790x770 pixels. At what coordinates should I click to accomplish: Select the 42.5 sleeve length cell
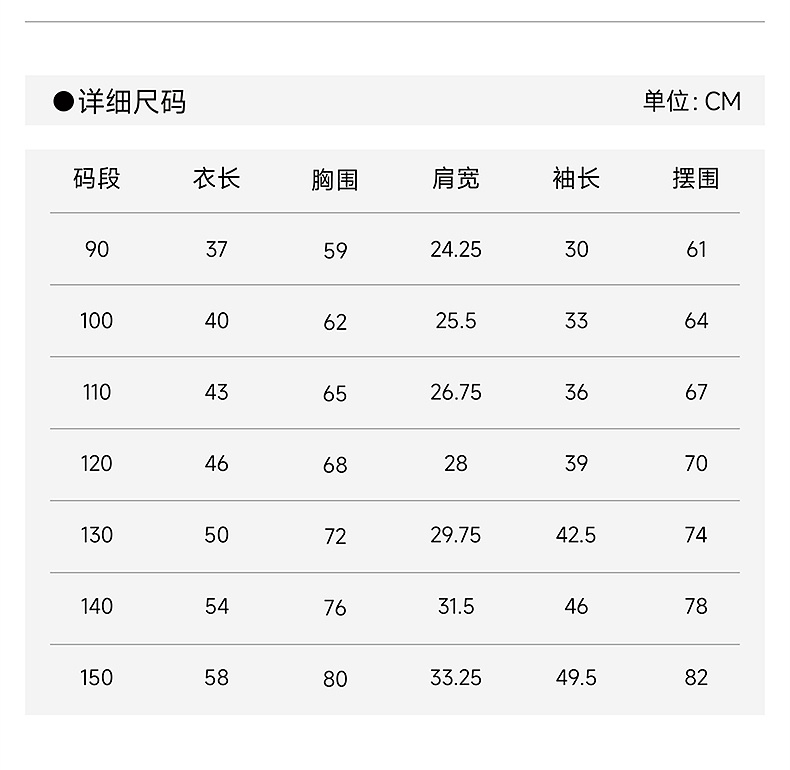click(576, 535)
